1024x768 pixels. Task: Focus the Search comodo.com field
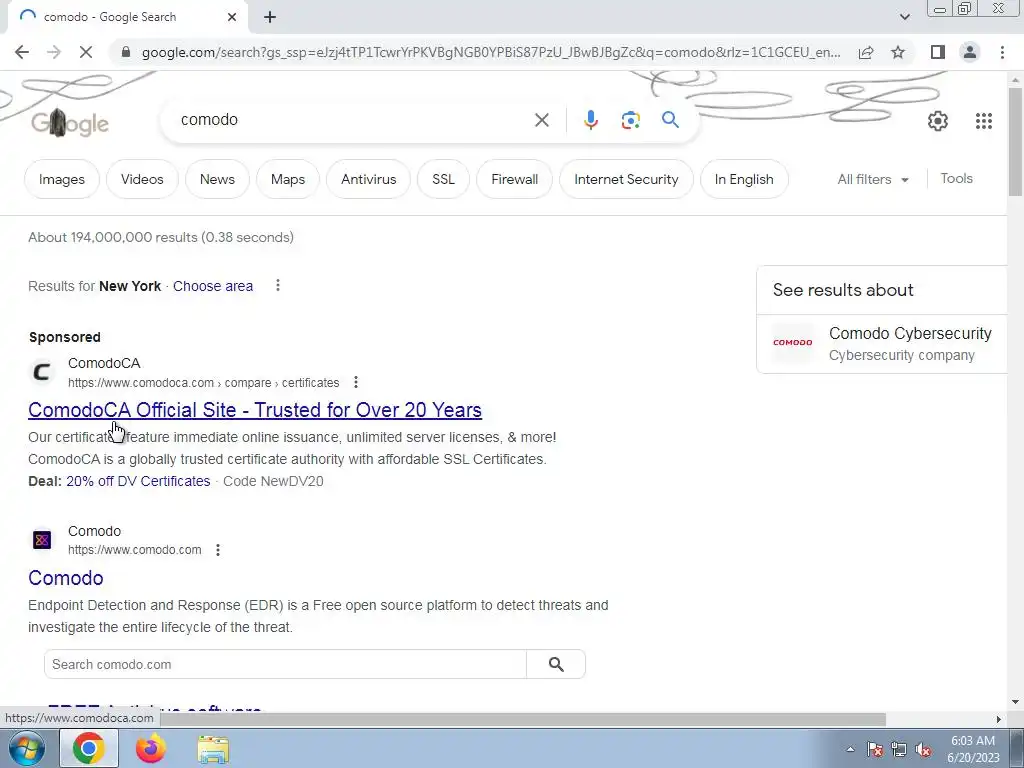click(x=285, y=664)
